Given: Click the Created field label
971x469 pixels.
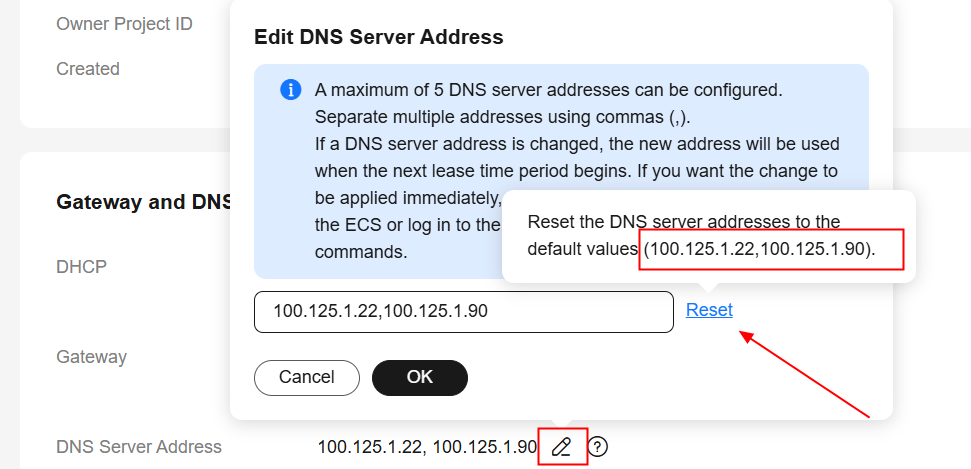Looking at the screenshot, I should point(88,69).
